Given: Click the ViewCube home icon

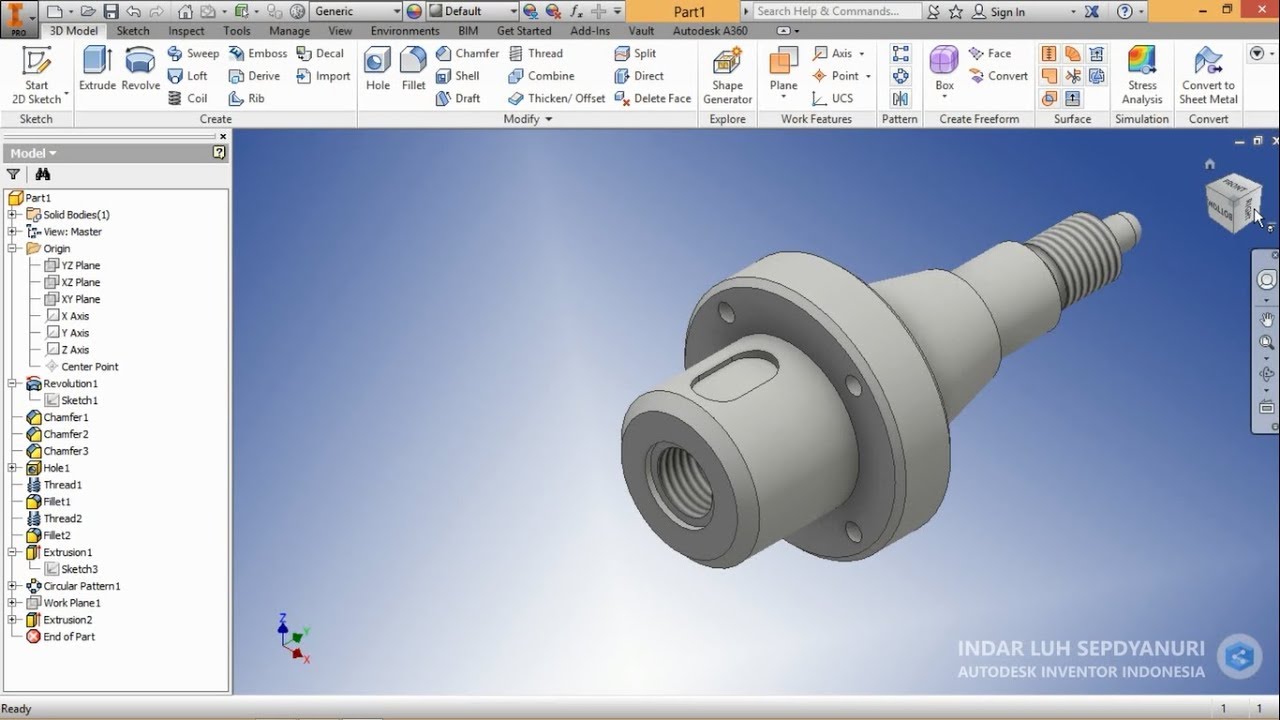Looking at the screenshot, I should tap(1210, 164).
